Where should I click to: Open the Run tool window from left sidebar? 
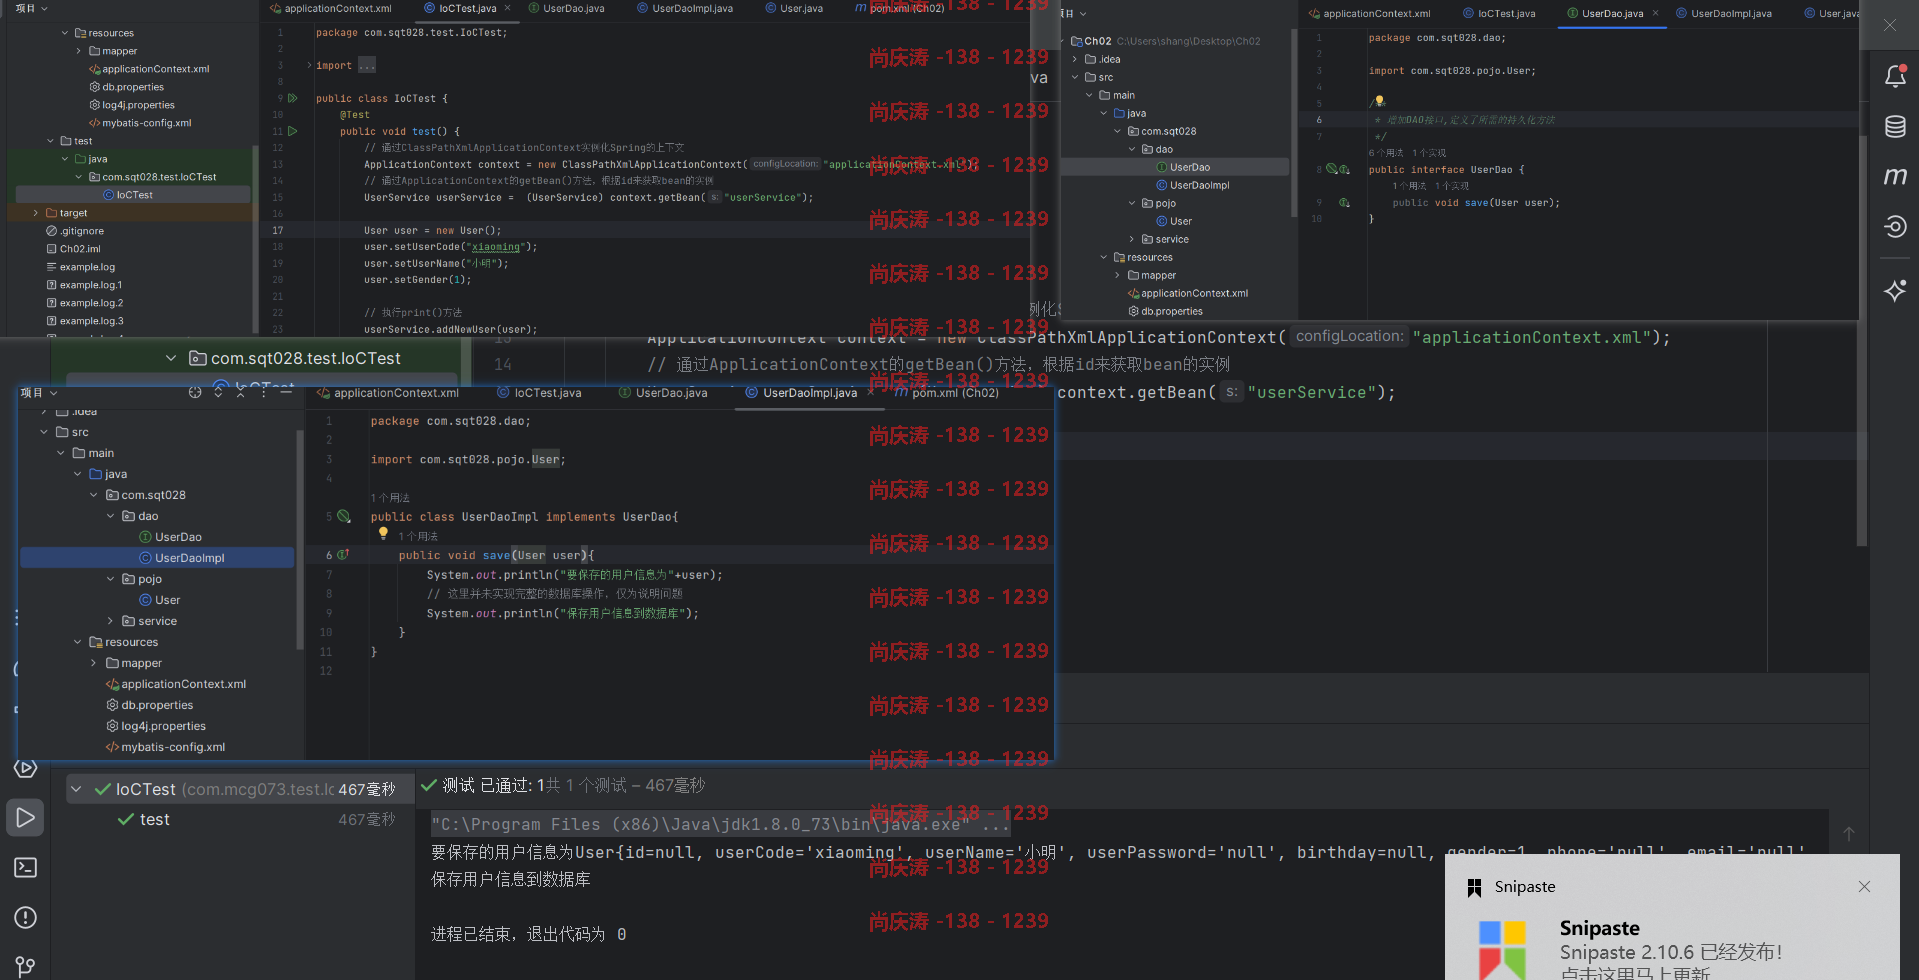[x=26, y=817]
